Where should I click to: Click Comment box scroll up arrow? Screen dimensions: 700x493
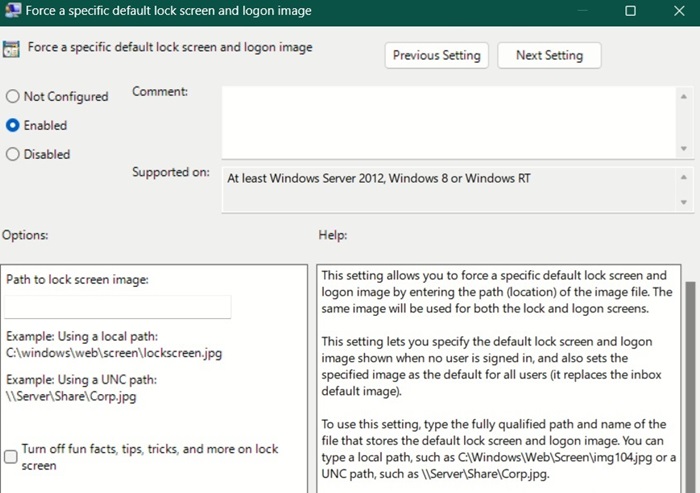683,96
